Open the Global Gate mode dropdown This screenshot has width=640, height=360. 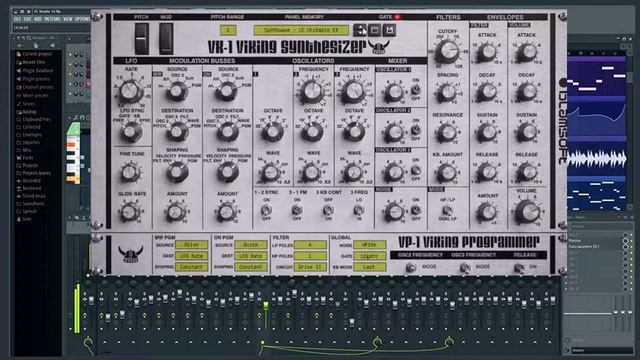click(369, 256)
